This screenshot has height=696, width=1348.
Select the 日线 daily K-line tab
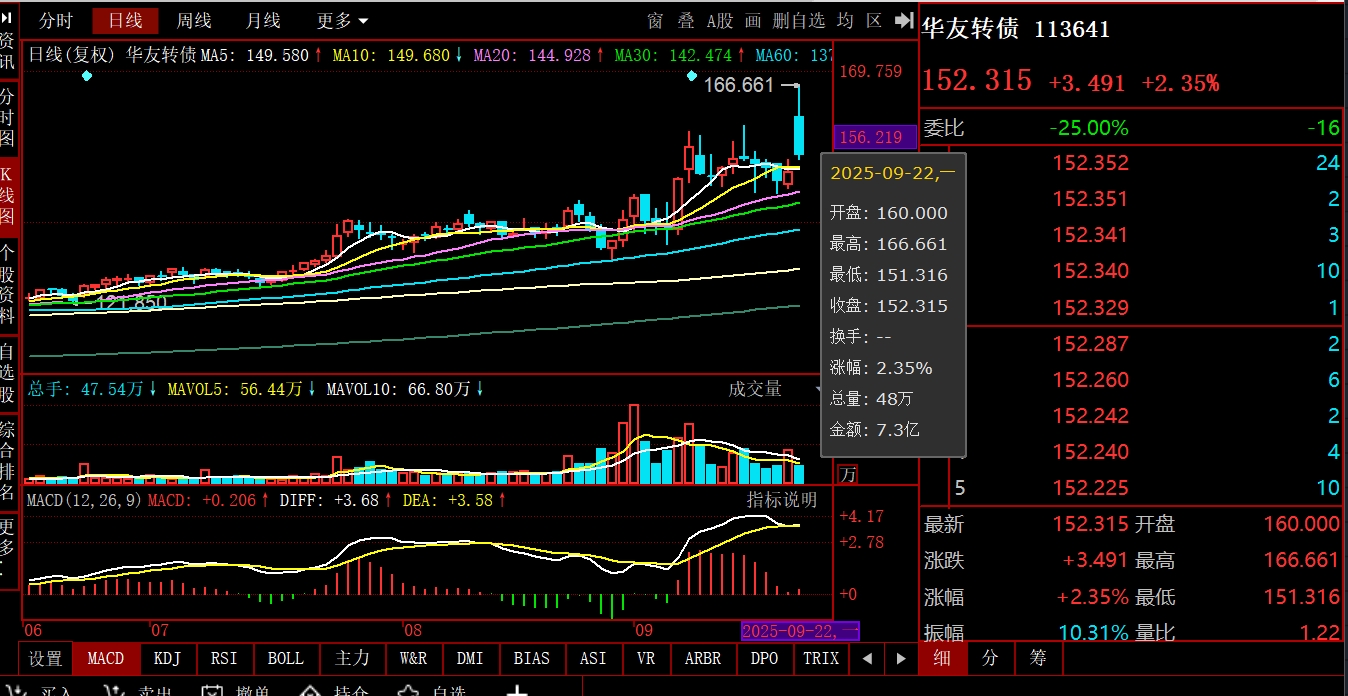(125, 21)
